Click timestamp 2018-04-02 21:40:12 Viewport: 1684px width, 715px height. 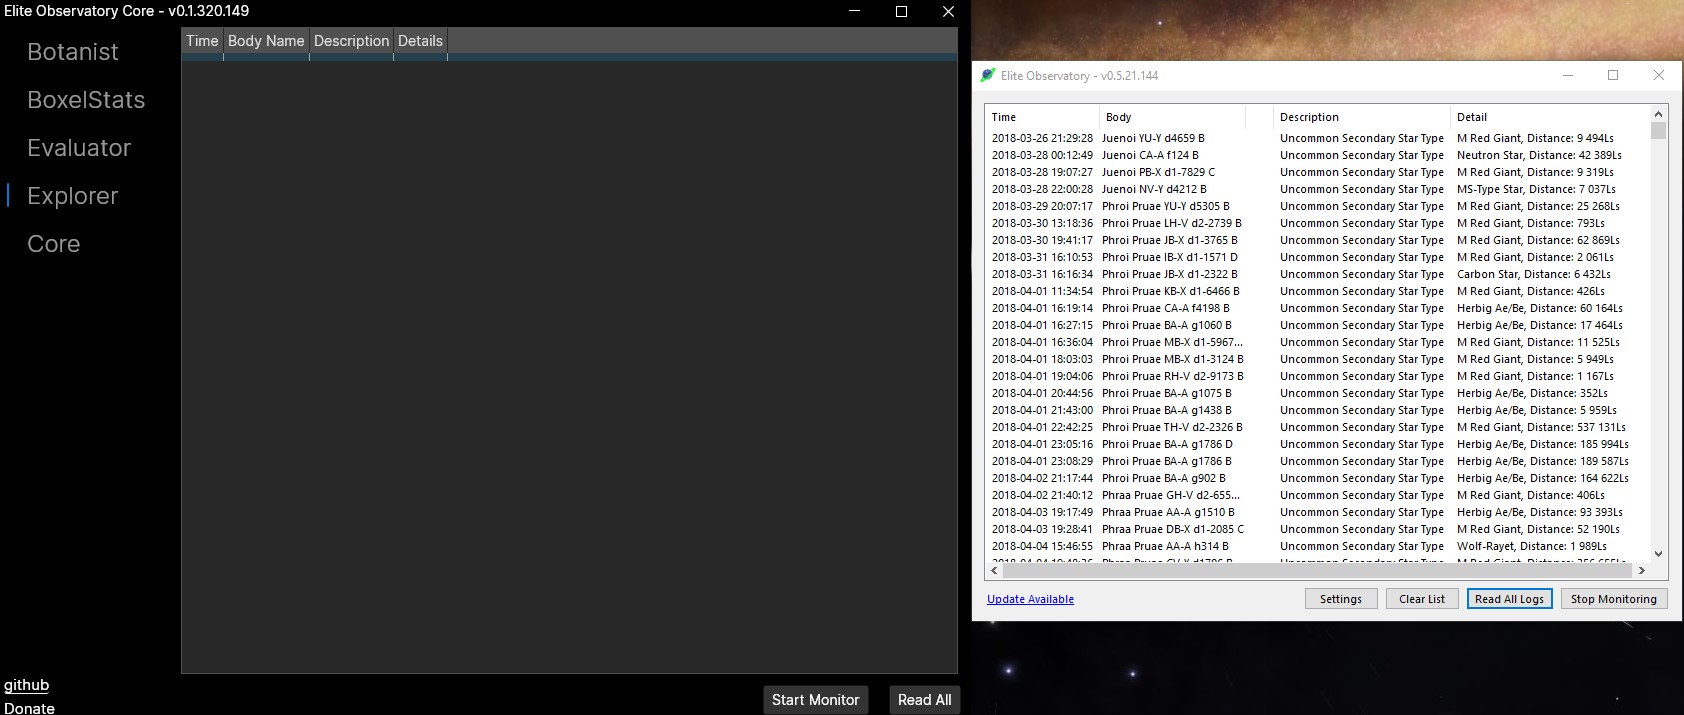coord(1042,495)
